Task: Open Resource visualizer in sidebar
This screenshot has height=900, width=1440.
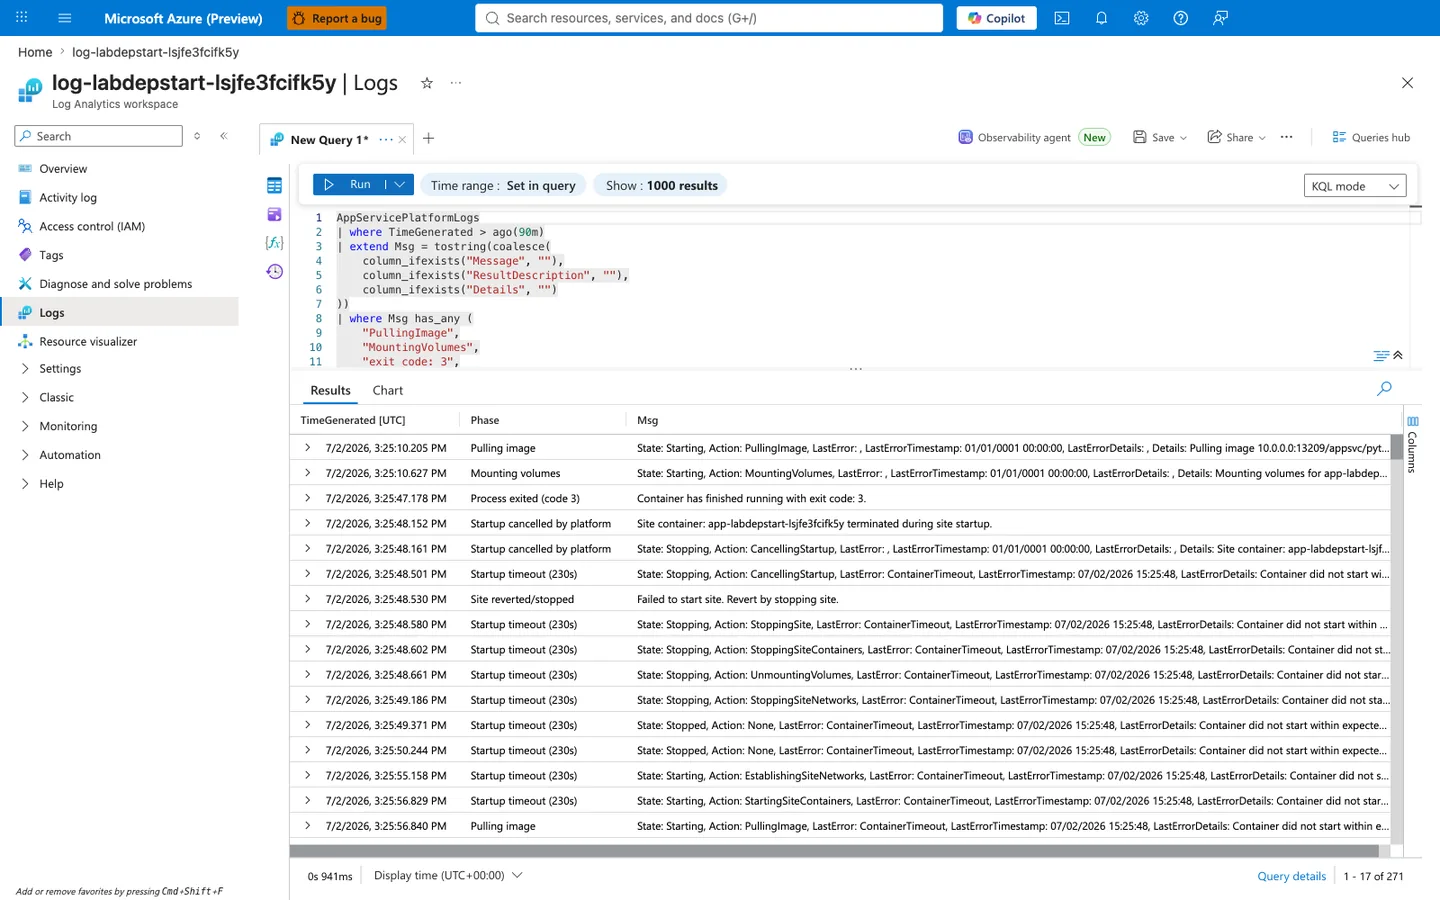Action: pos(88,342)
